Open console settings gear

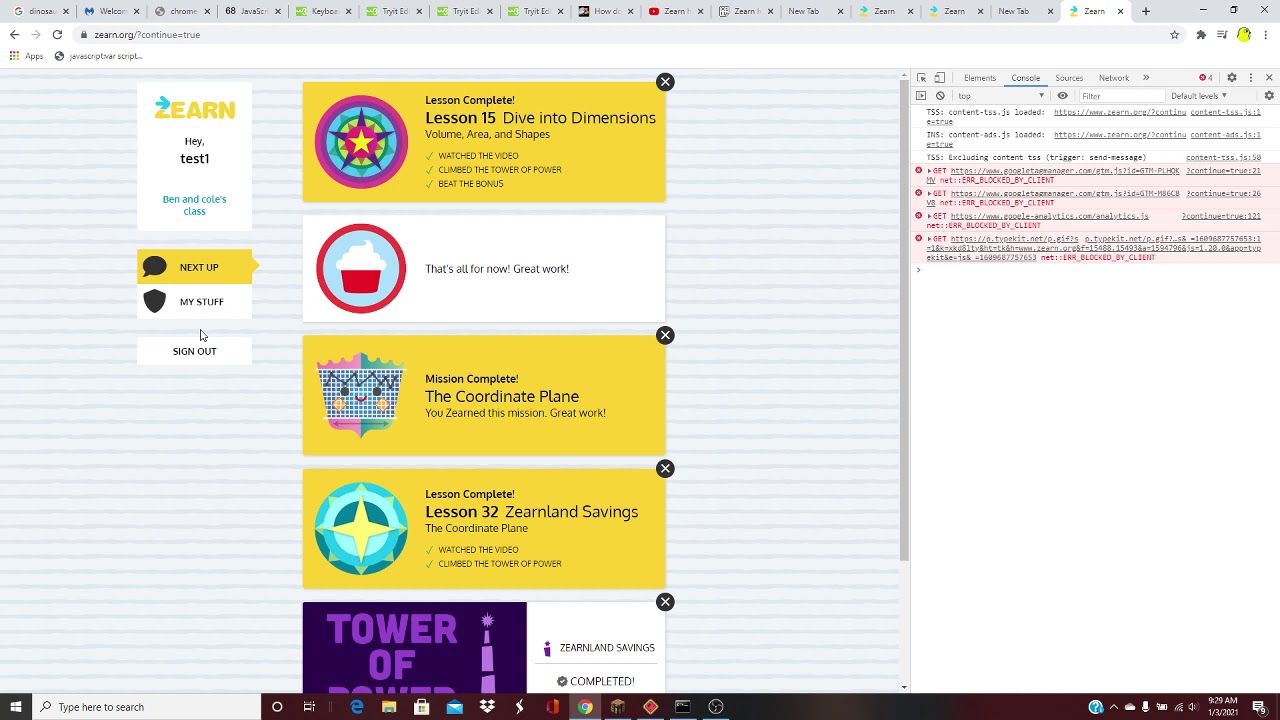point(1269,96)
